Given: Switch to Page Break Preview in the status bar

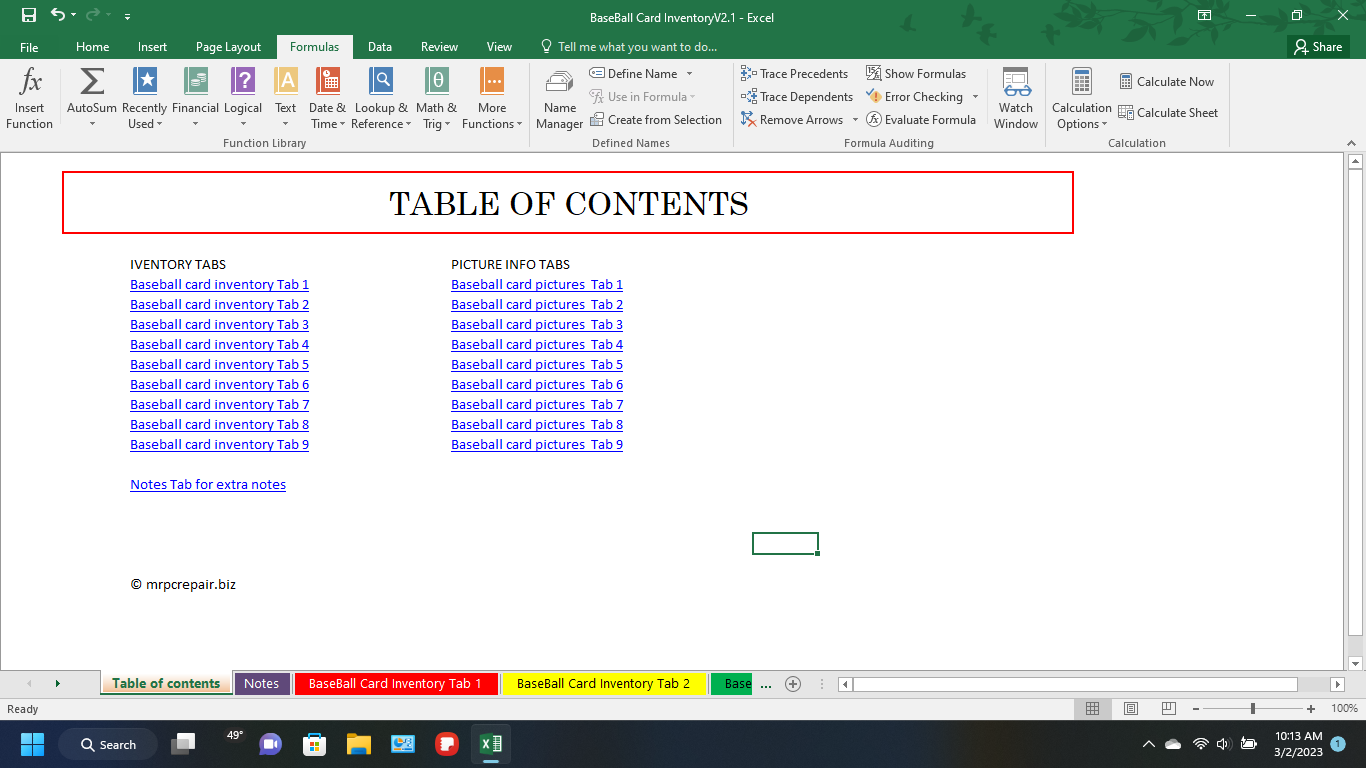Looking at the screenshot, I should click(x=1168, y=709).
